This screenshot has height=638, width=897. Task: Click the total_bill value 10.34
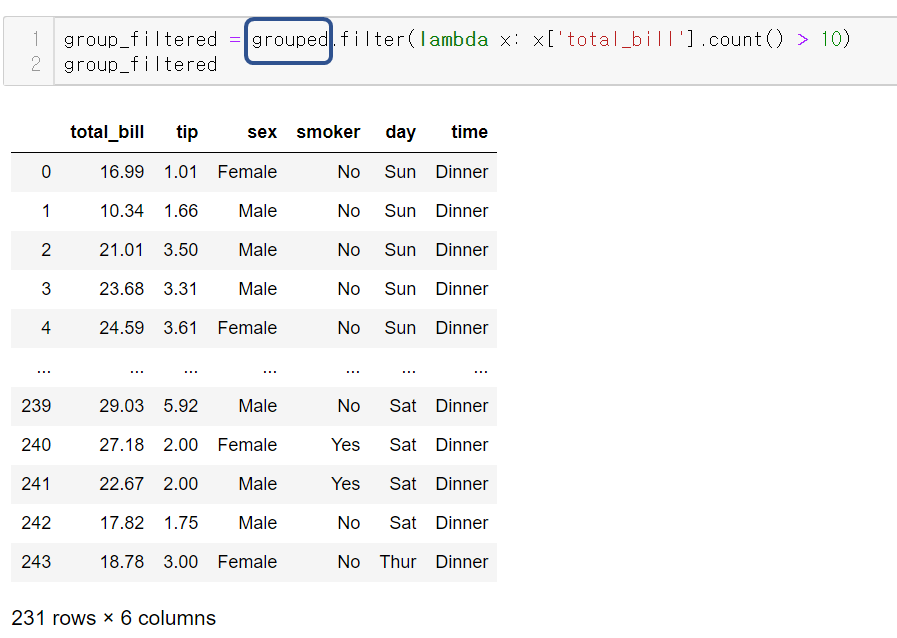click(x=122, y=211)
